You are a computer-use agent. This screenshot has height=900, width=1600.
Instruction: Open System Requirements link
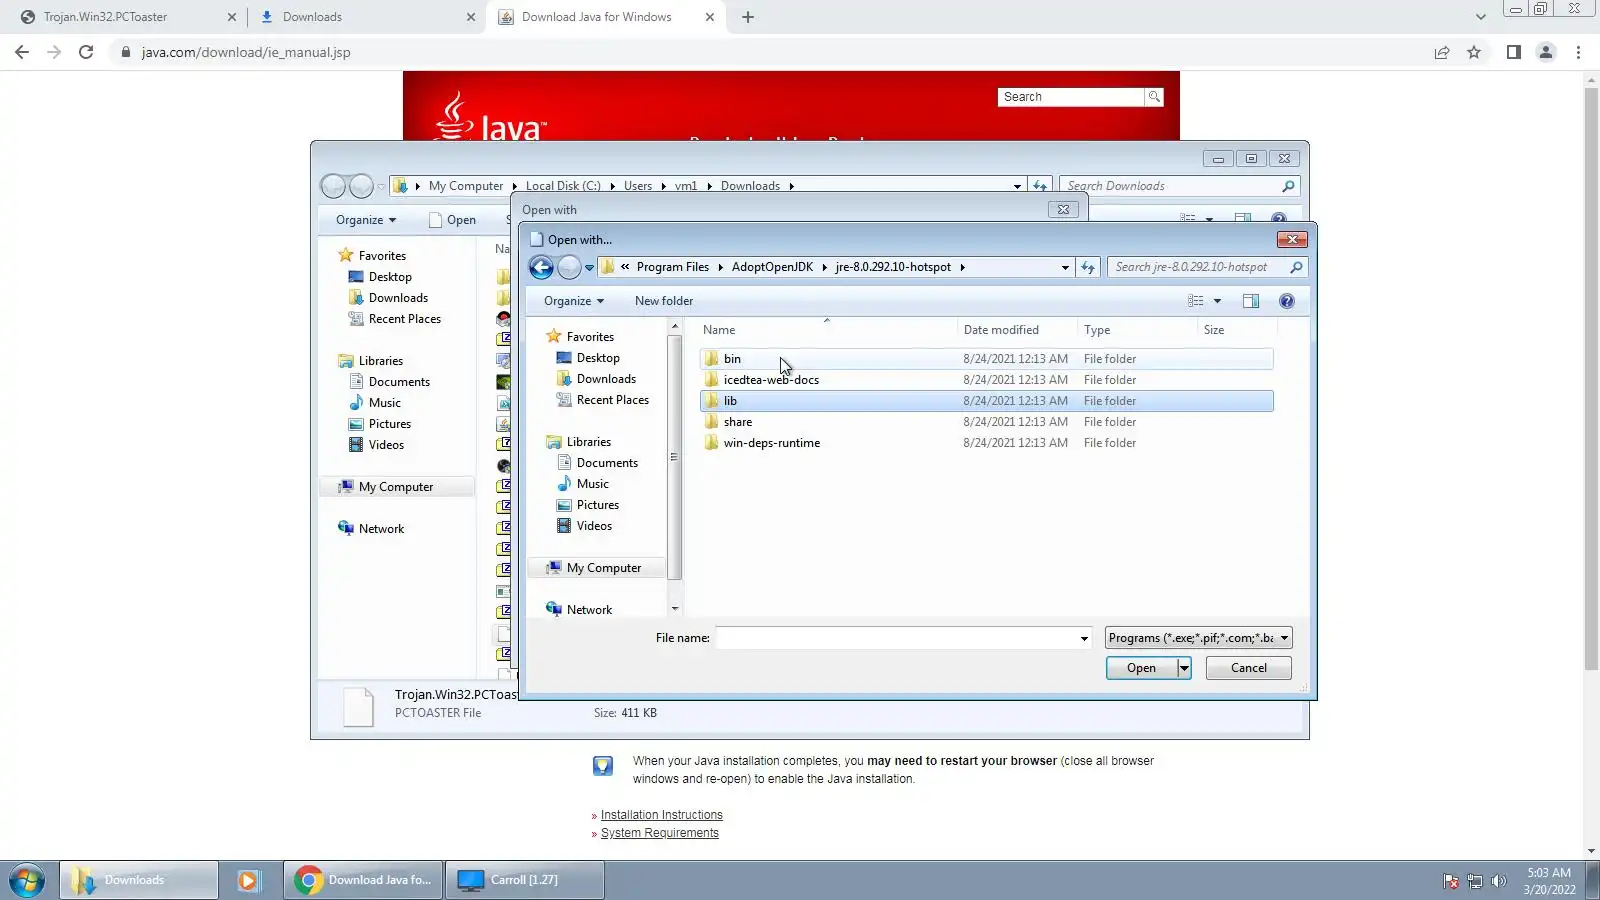[x=660, y=833]
